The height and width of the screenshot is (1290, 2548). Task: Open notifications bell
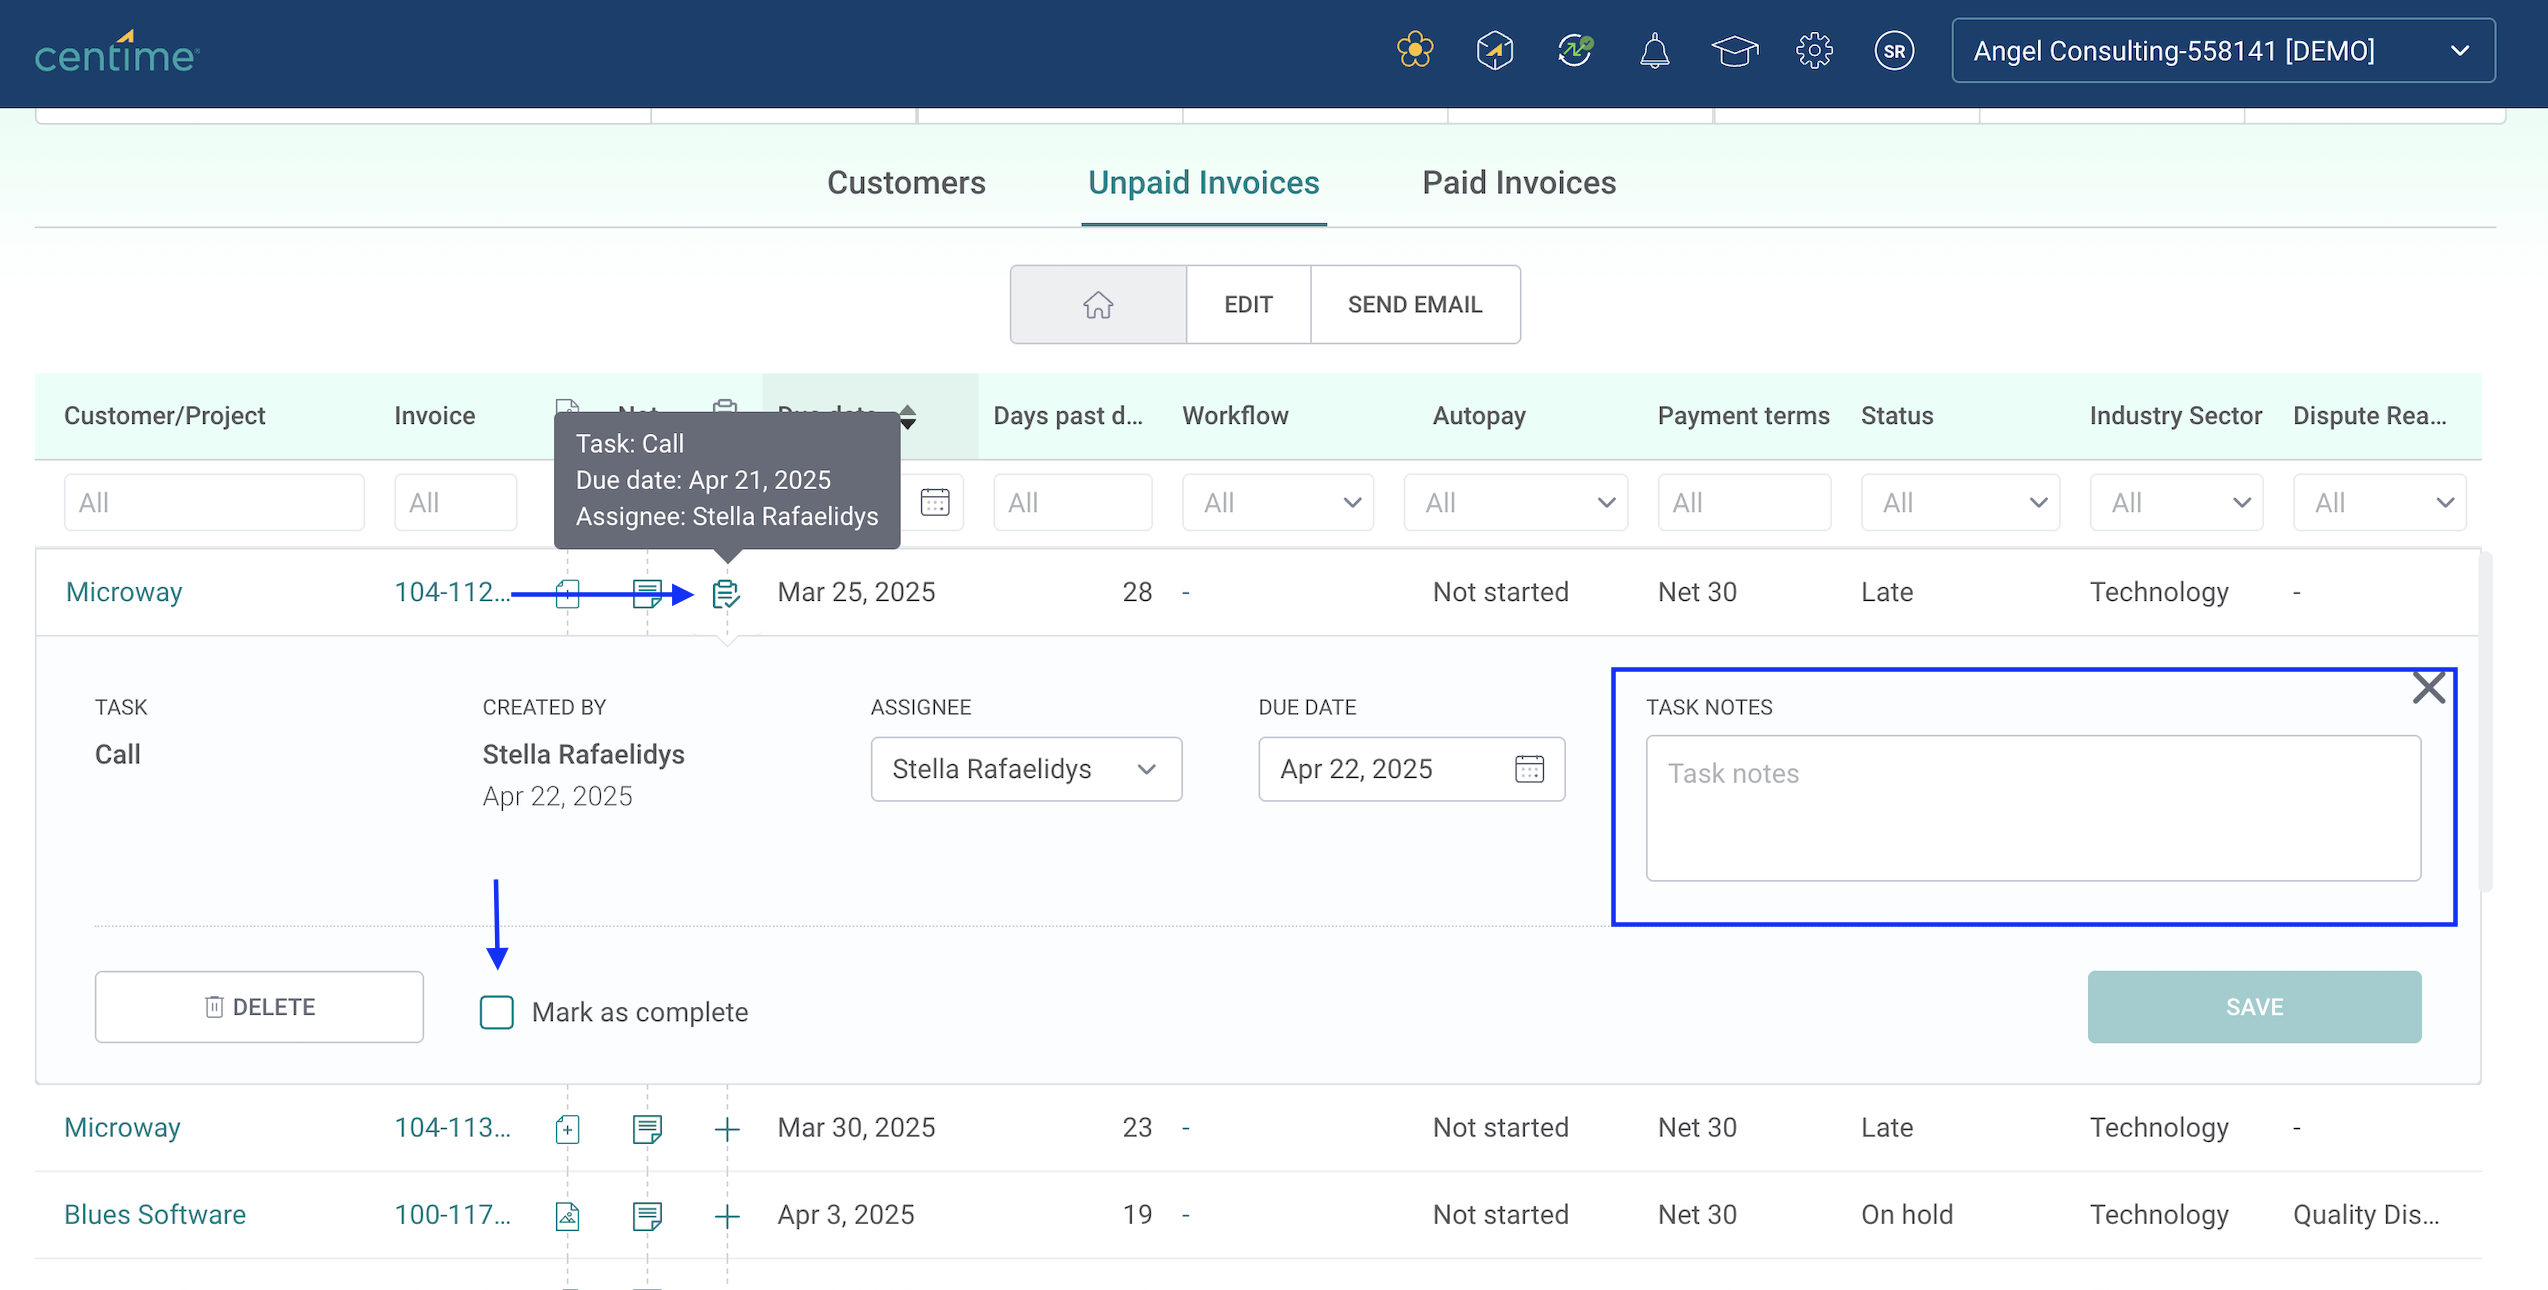click(x=1655, y=50)
